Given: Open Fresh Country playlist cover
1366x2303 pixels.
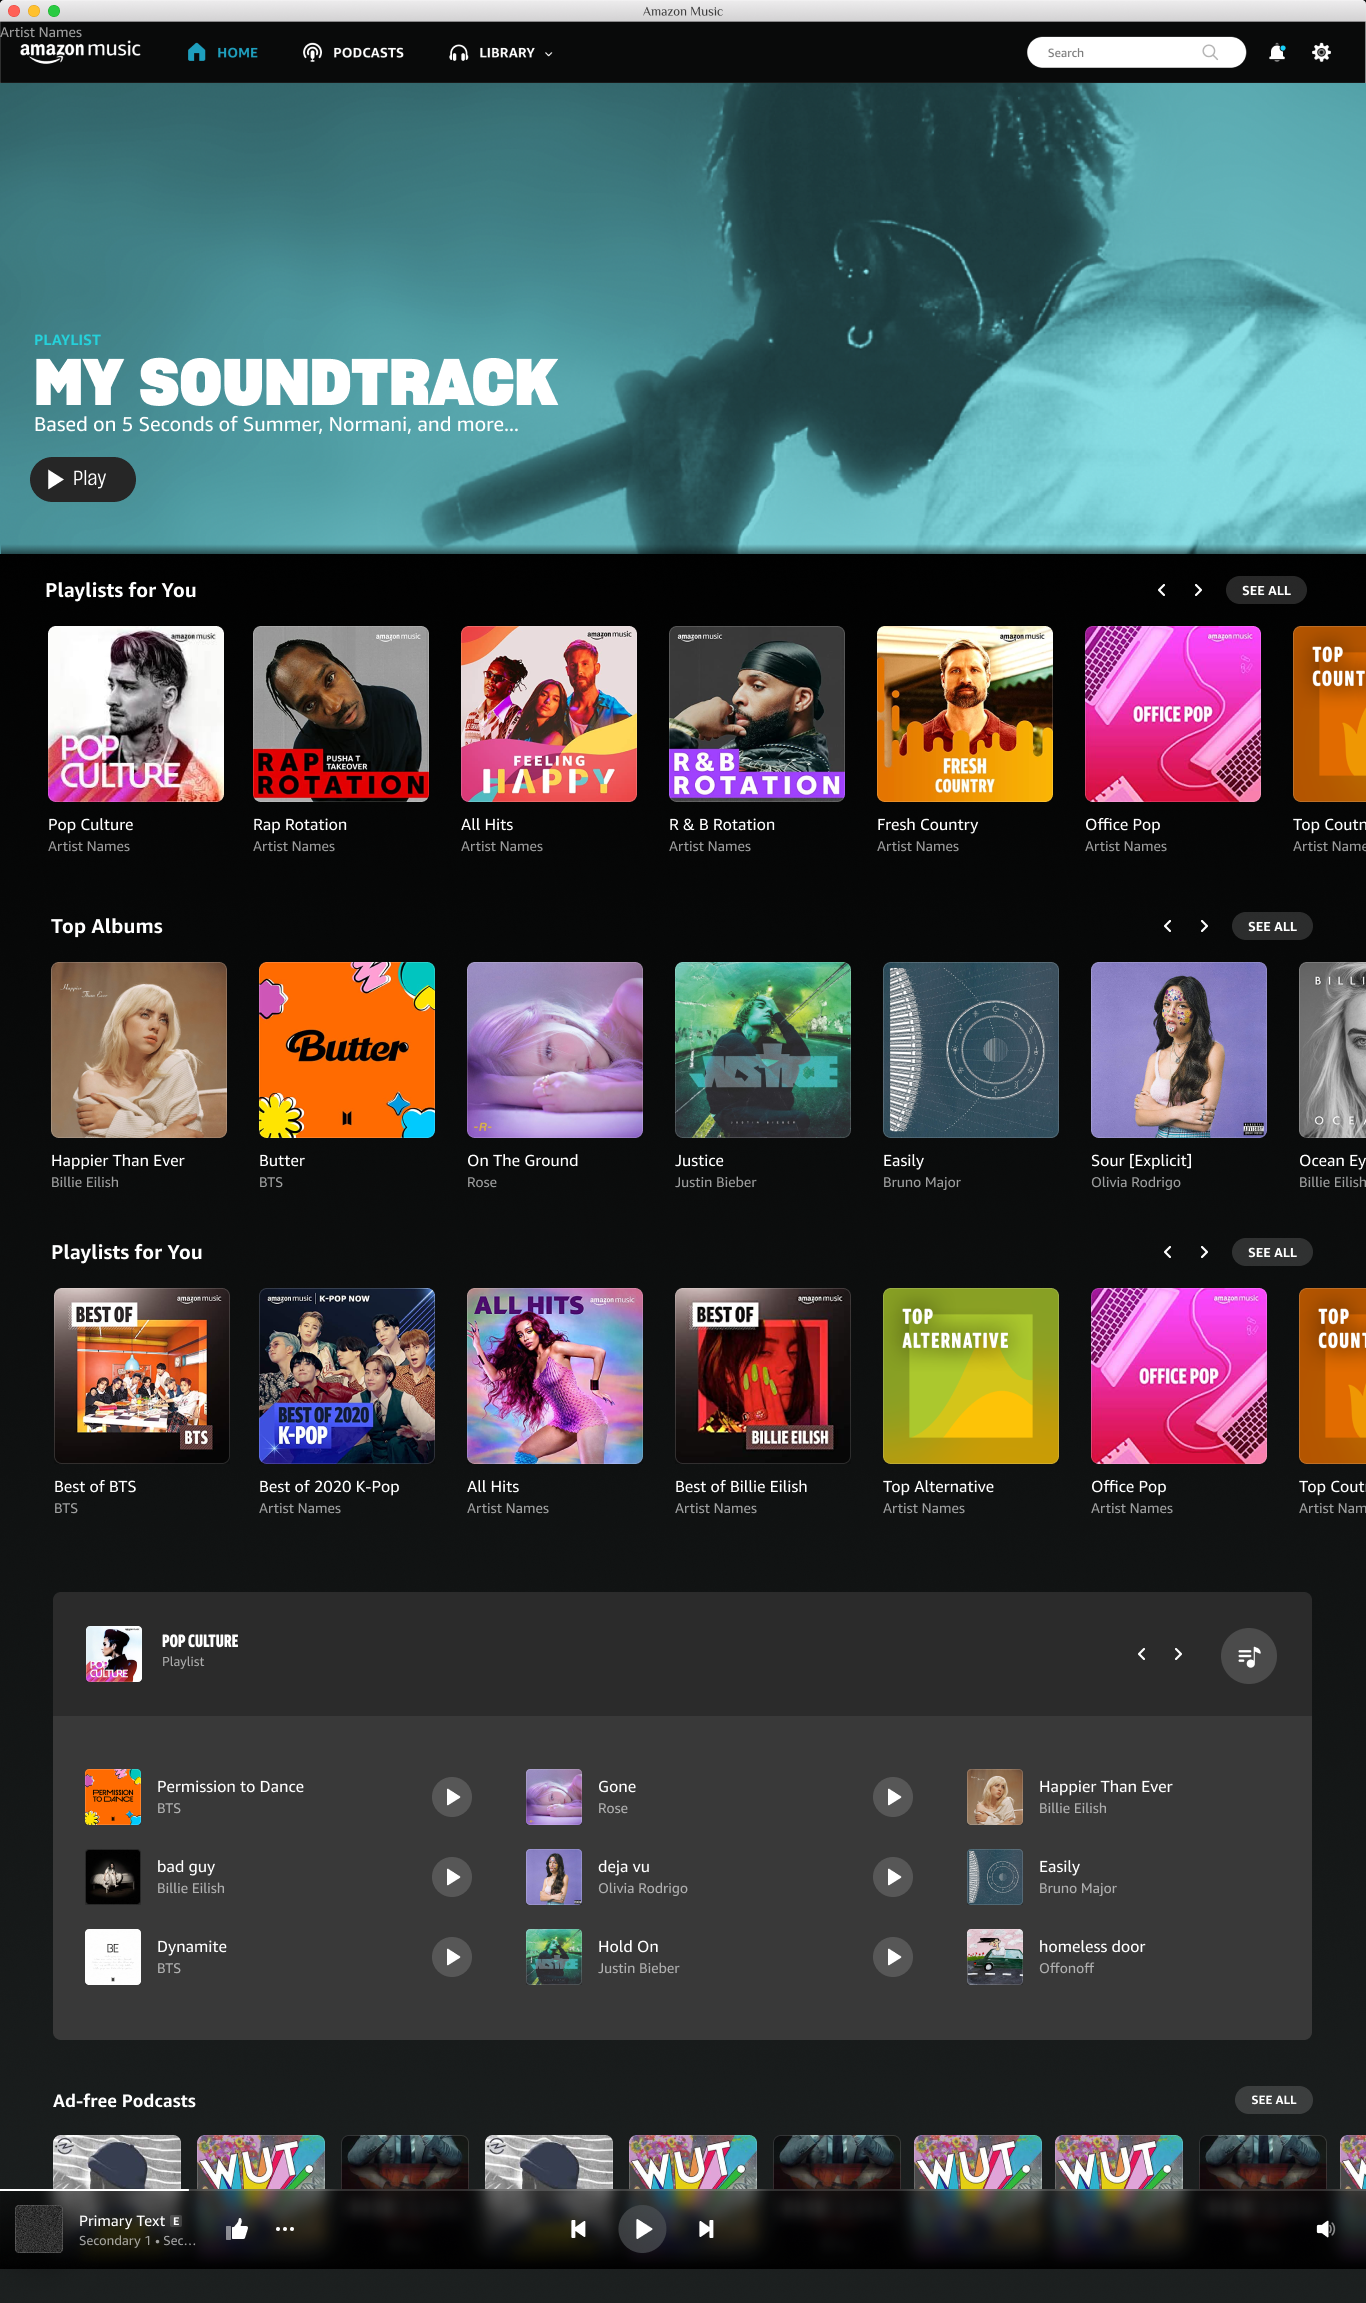Looking at the screenshot, I should click(965, 714).
